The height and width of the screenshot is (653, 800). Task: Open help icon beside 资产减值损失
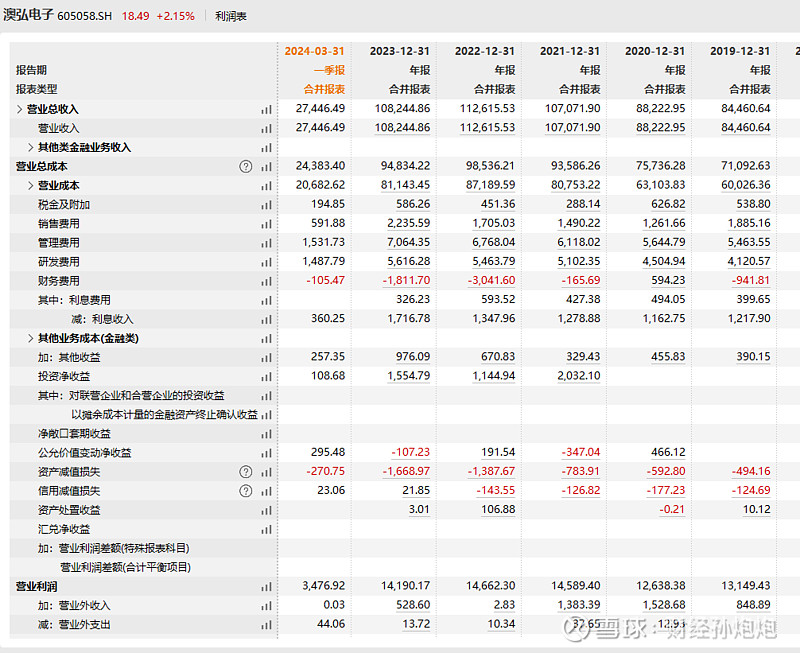click(x=245, y=472)
